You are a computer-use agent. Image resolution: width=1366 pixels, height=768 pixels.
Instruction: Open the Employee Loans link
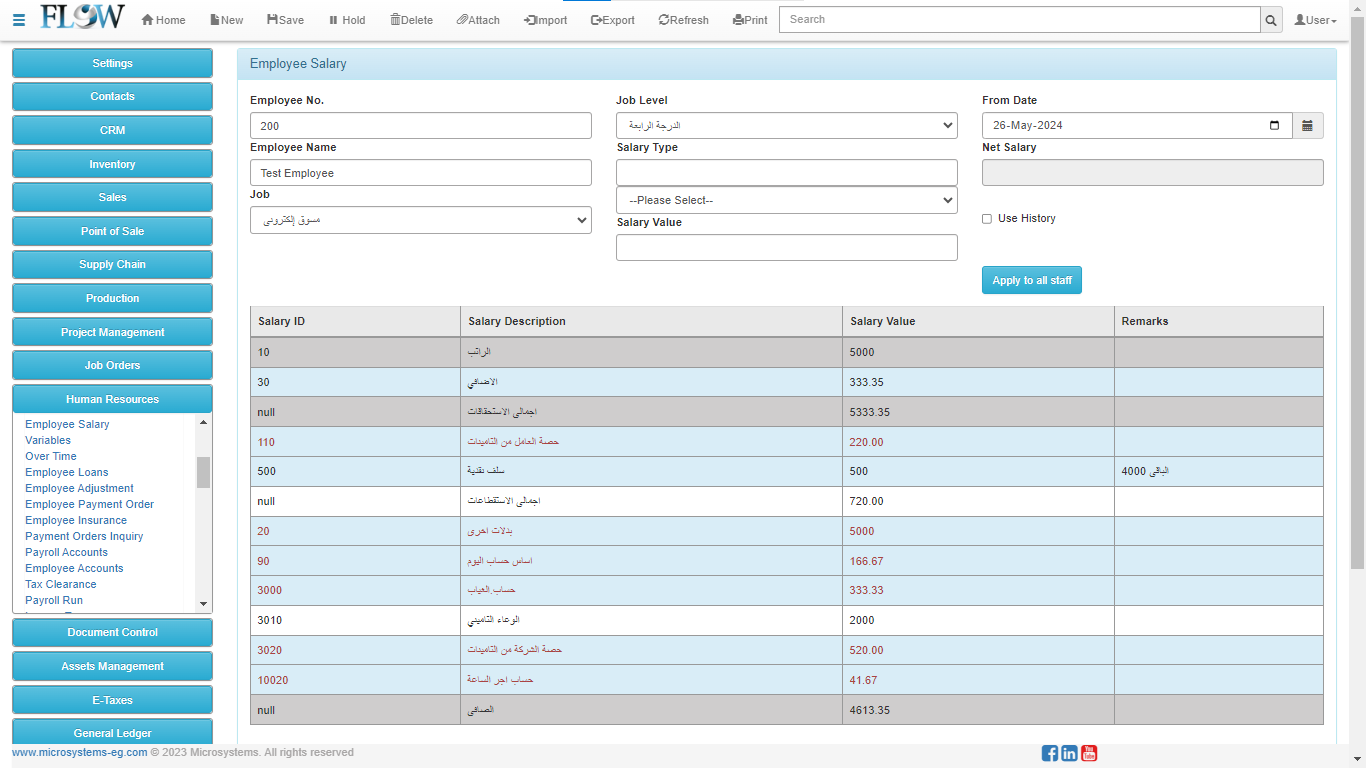pos(67,472)
